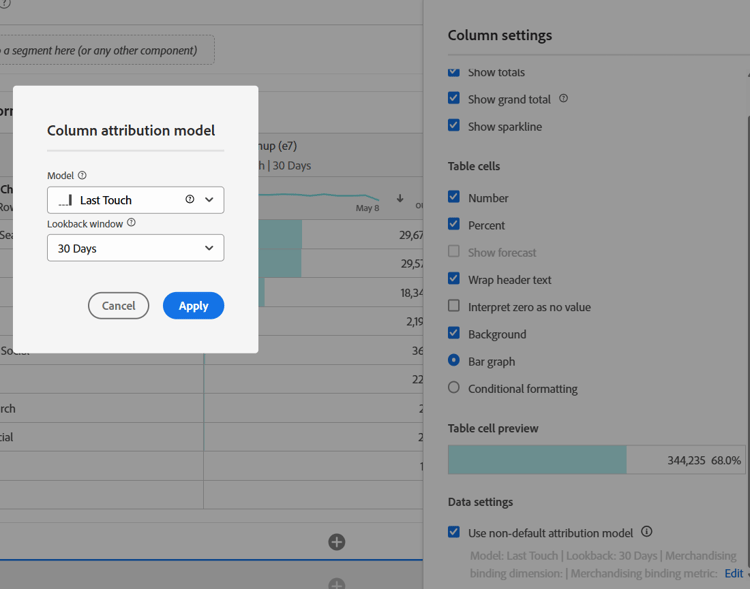Apply the column attribution model
This screenshot has height=589, width=750.
[193, 306]
